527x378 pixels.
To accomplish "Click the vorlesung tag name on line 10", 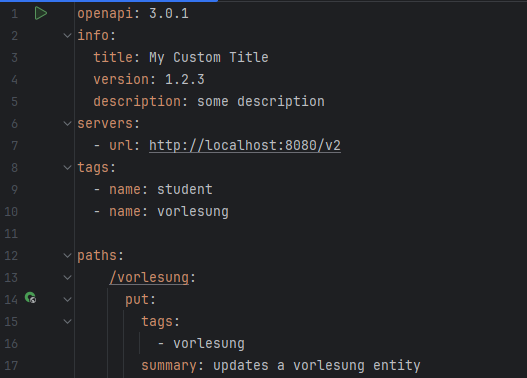I will tap(193, 212).
